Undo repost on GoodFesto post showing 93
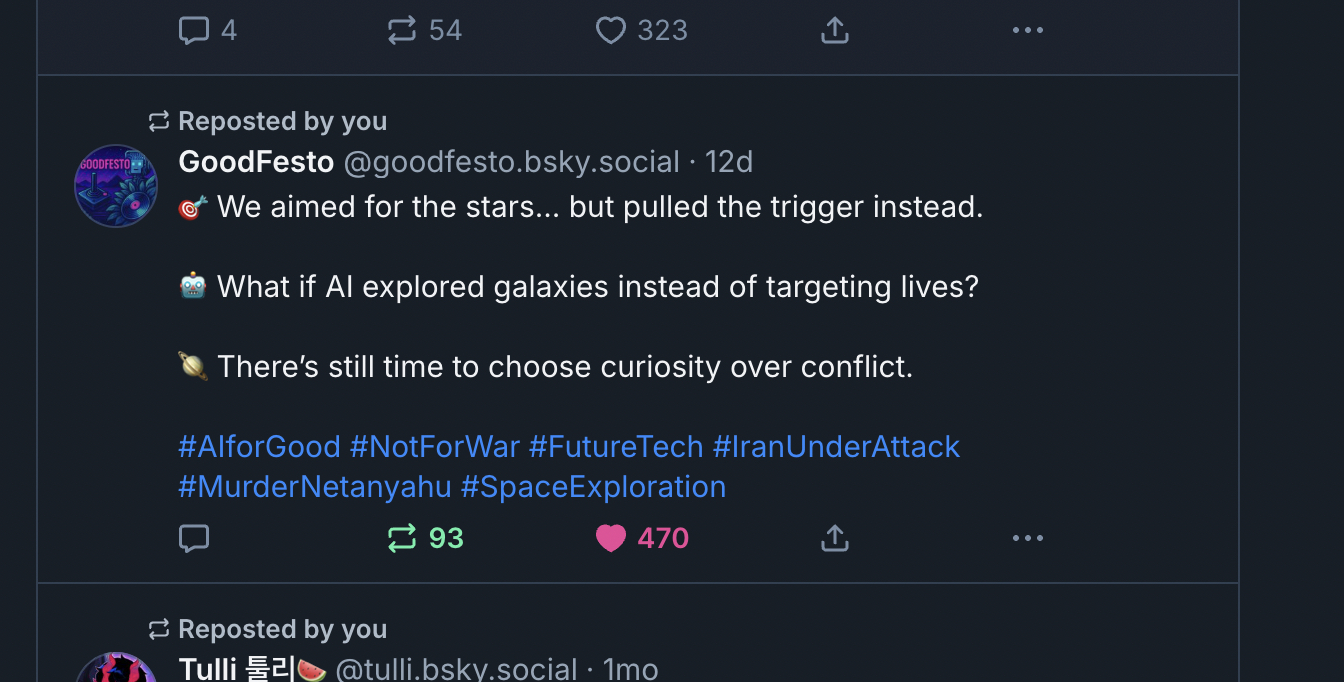The height and width of the screenshot is (682, 1344). (402, 538)
